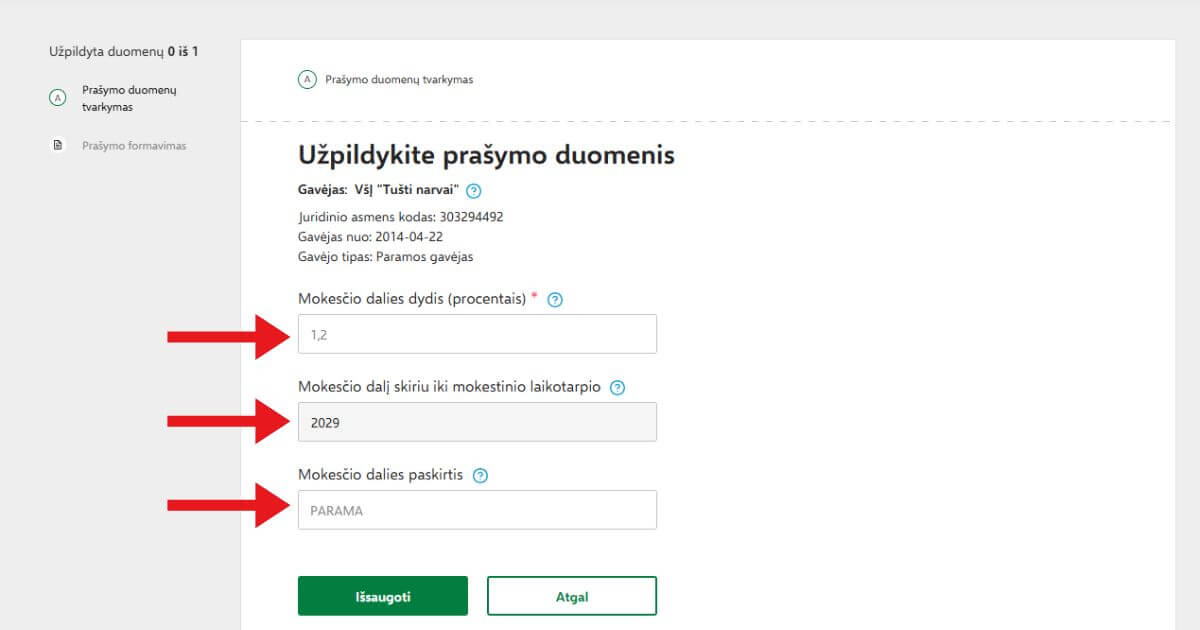
Task: Click the PARAMA purpose input field
Action: tap(477, 510)
